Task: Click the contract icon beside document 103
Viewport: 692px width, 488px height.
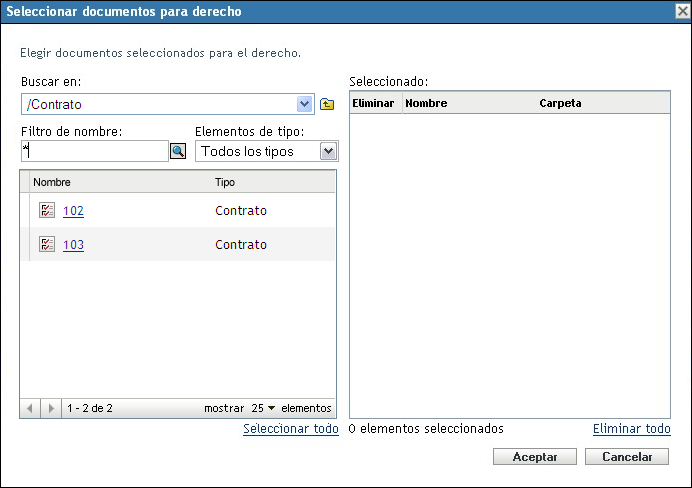Action: pyautogui.click(x=47, y=245)
